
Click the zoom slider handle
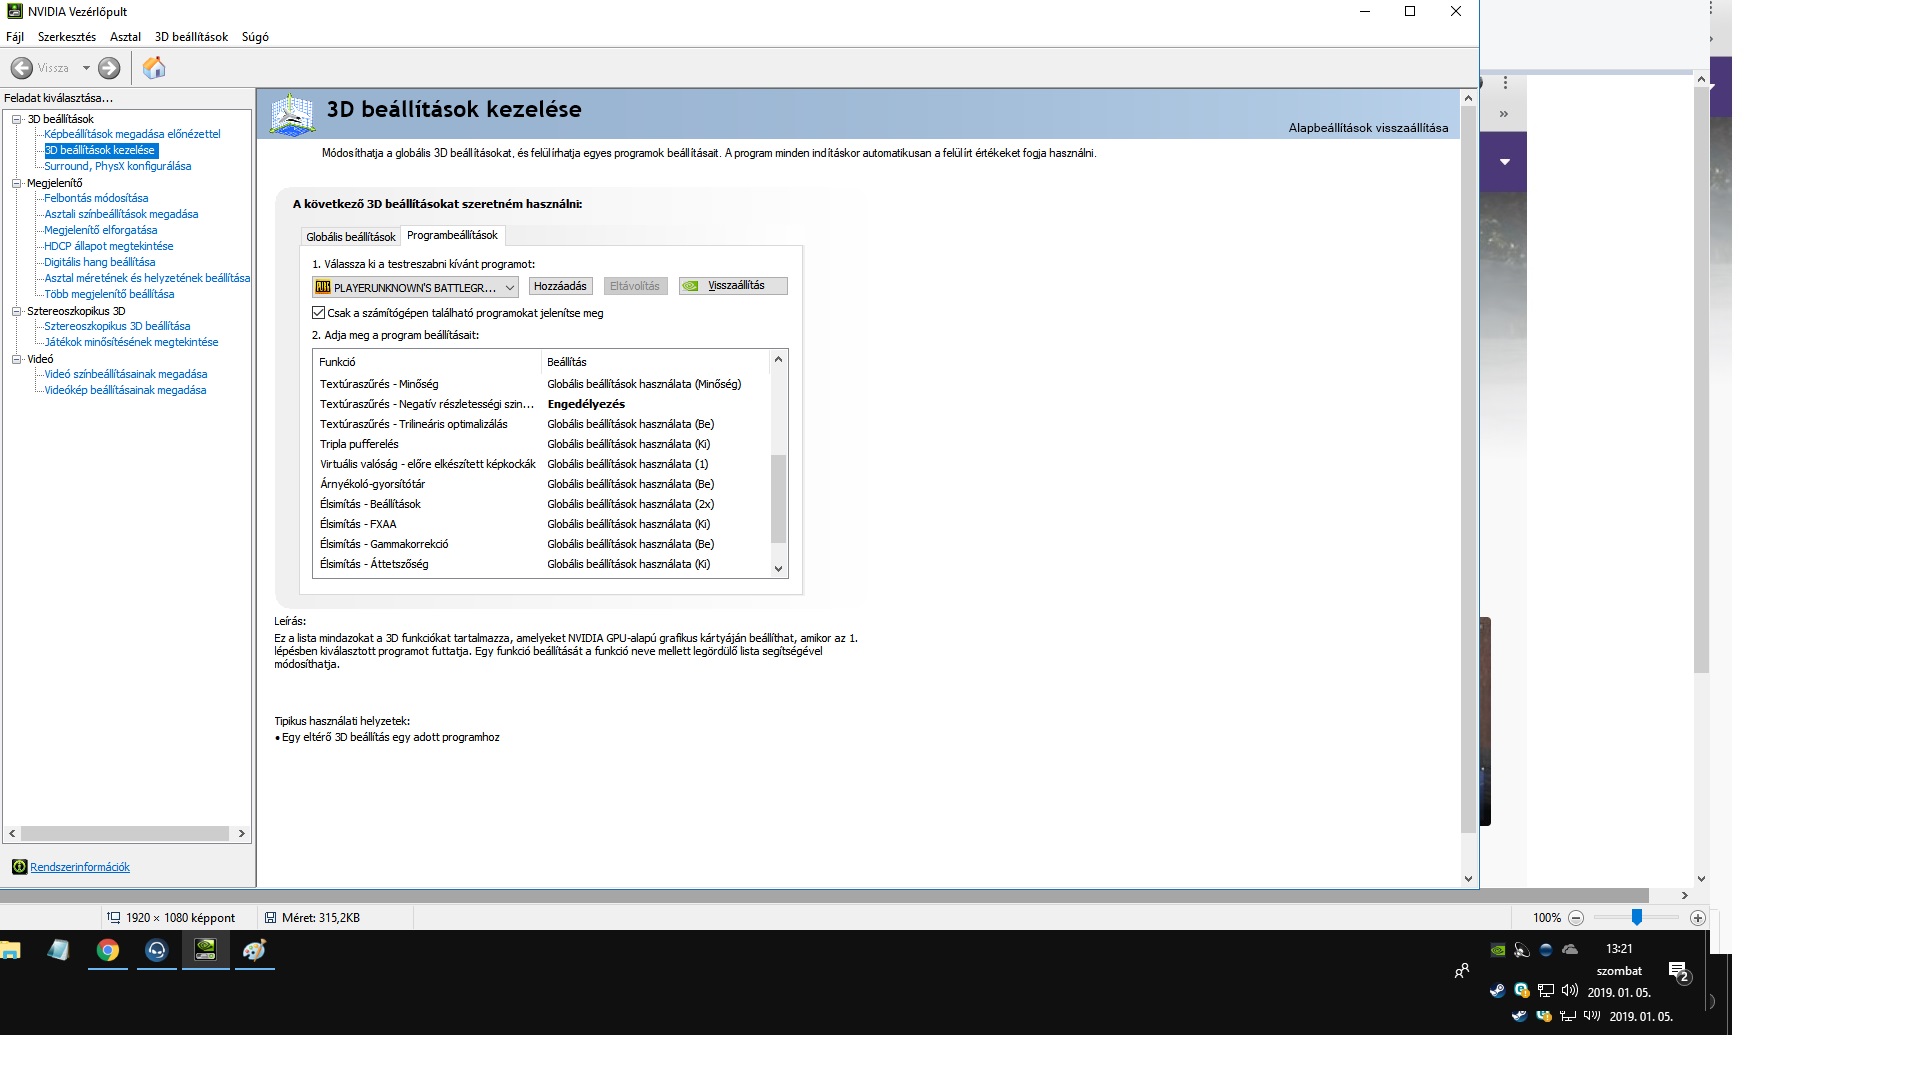point(1637,917)
